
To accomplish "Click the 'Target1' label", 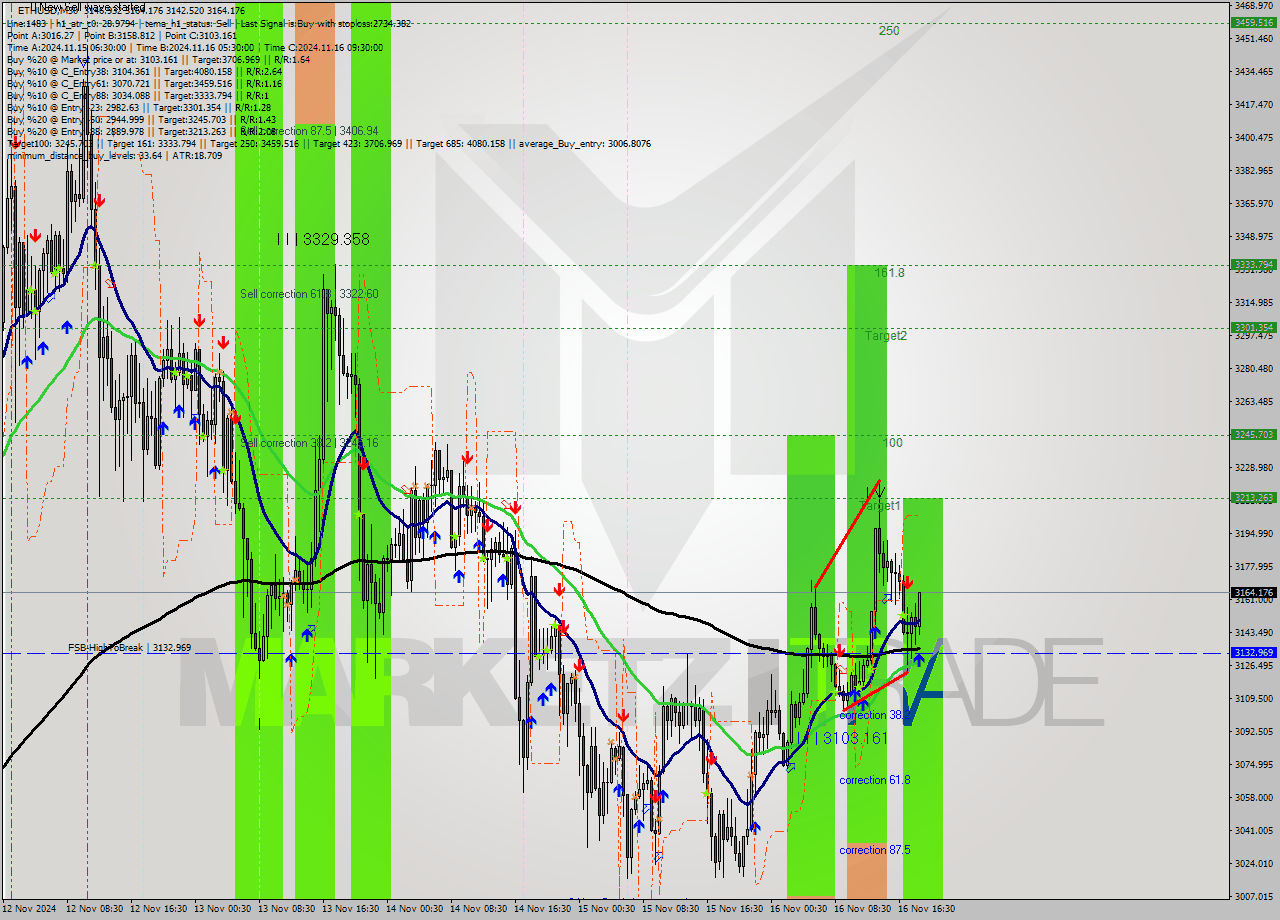I will (881, 506).
